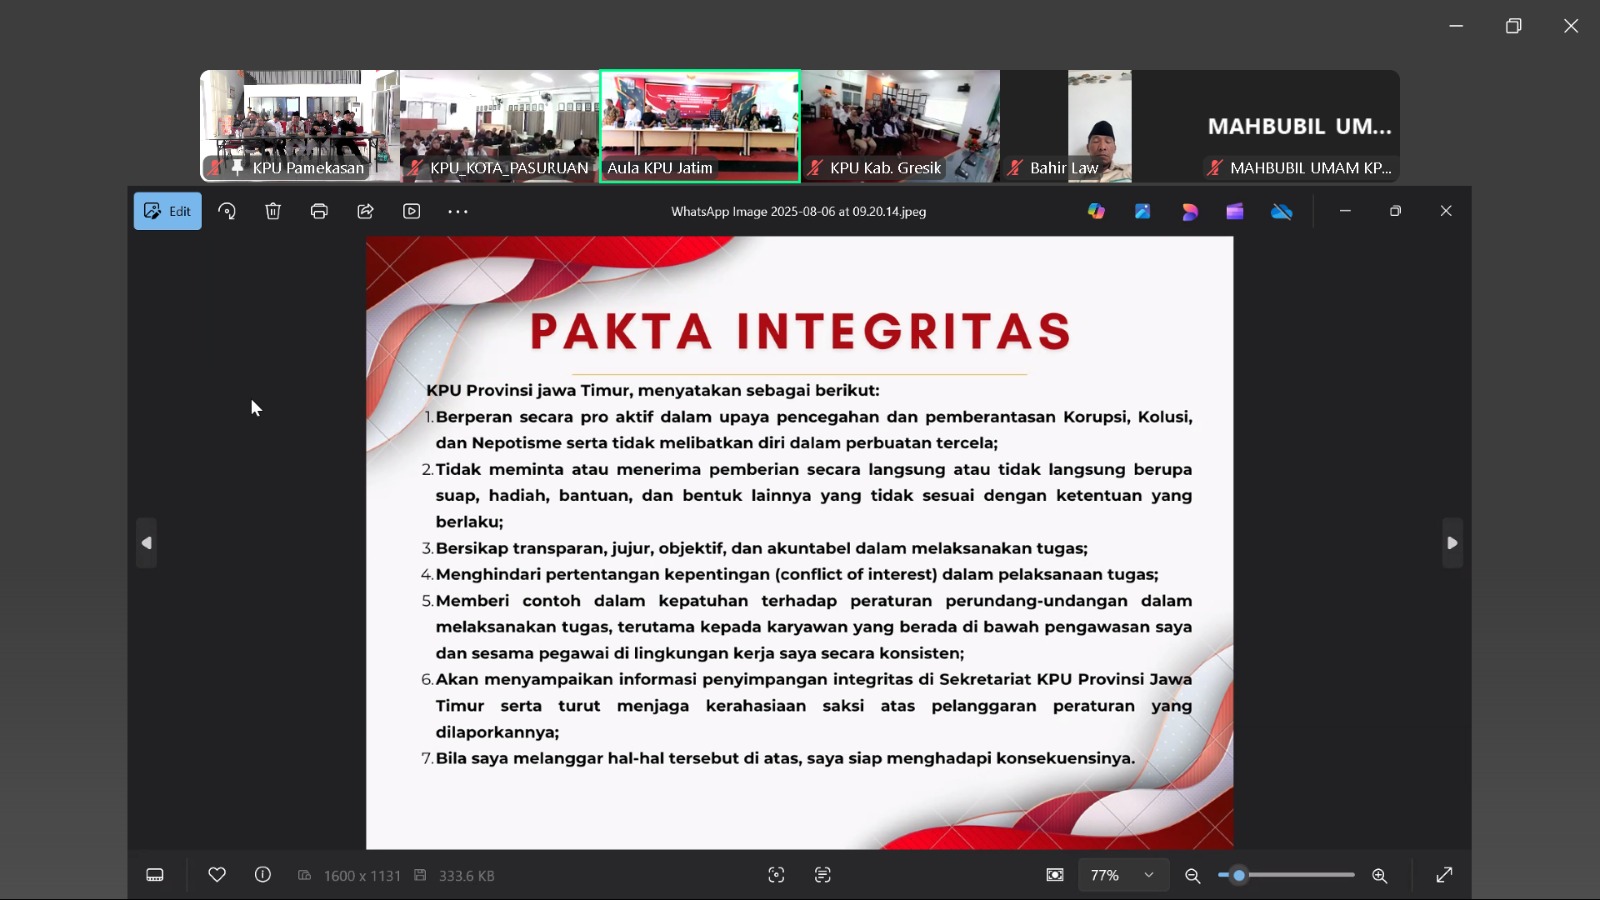Start slideshow with the play icon
This screenshot has width=1600, height=900.
tap(411, 211)
